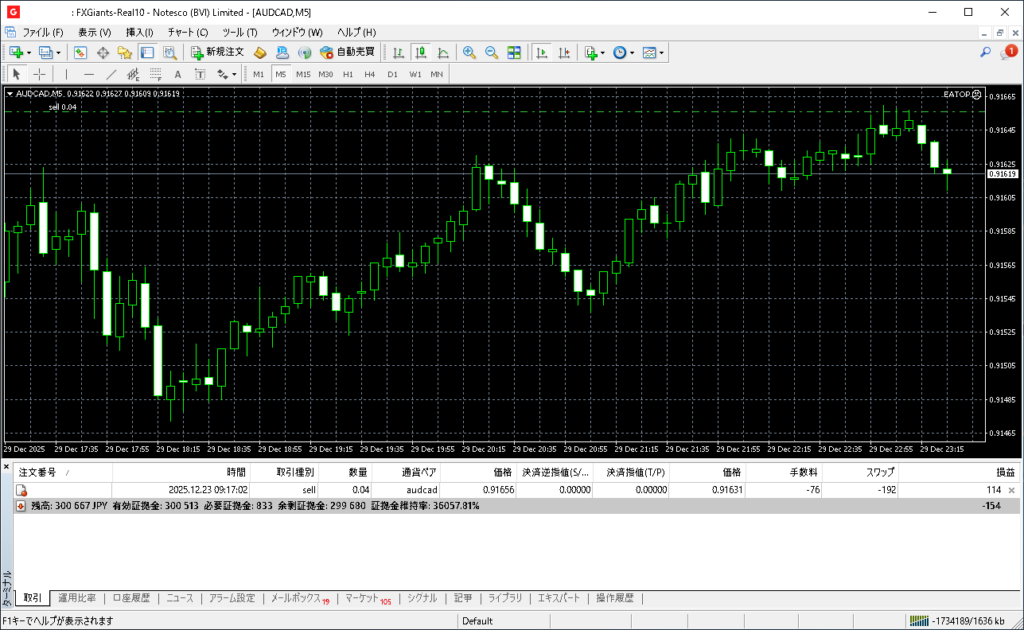Expand the indicators list dropdown

603,52
